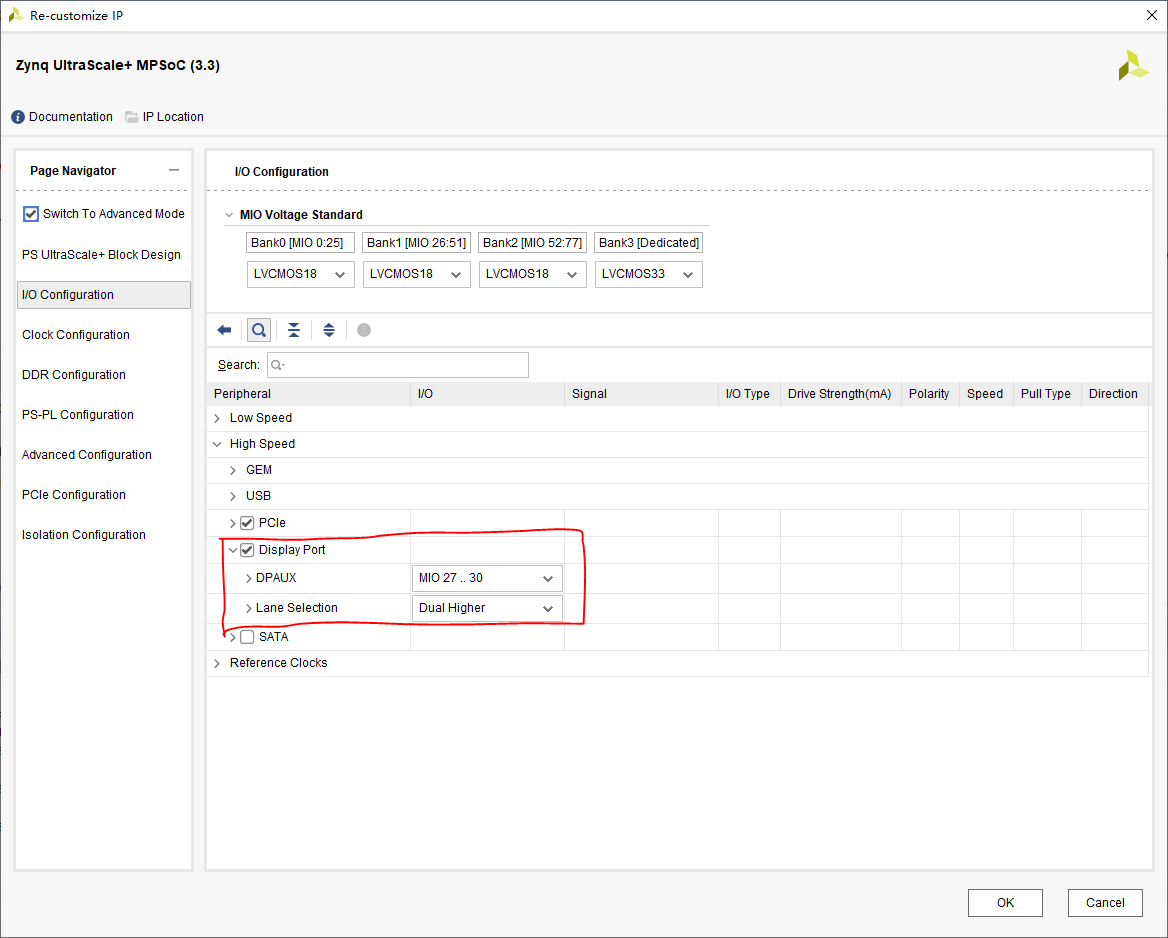The height and width of the screenshot is (938, 1168).
Task: Expand the PCIe tree node
Action: (232, 523)
